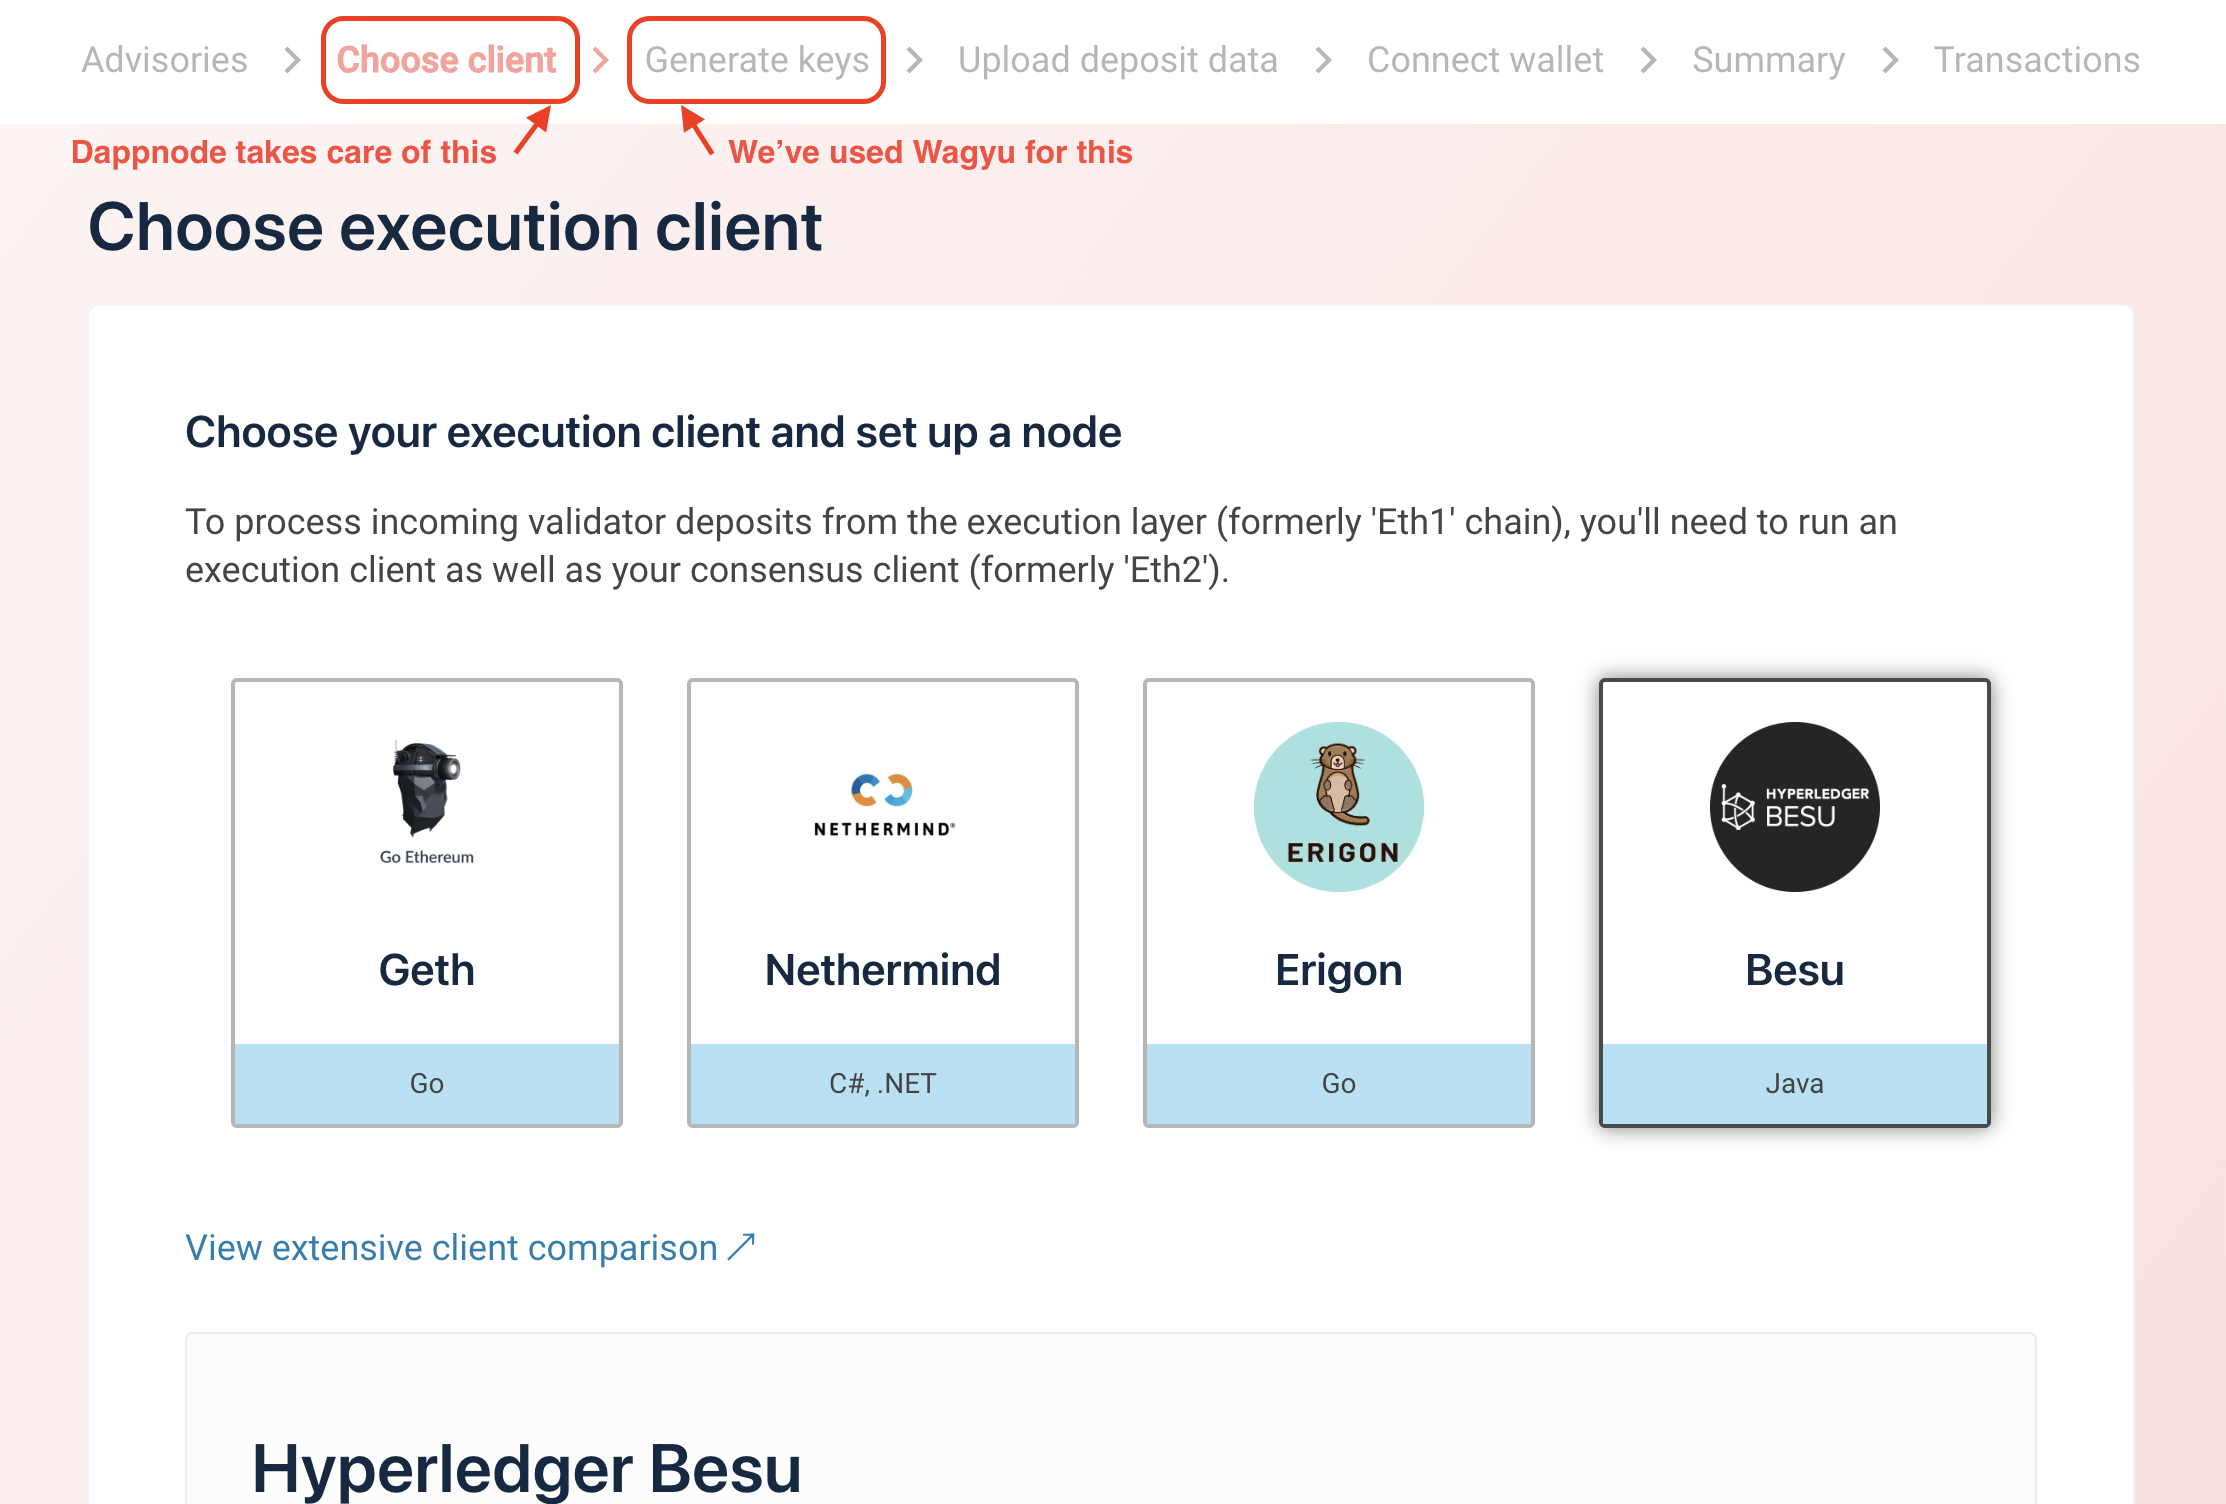Click the Nethermind logo icon

point(882,790)
